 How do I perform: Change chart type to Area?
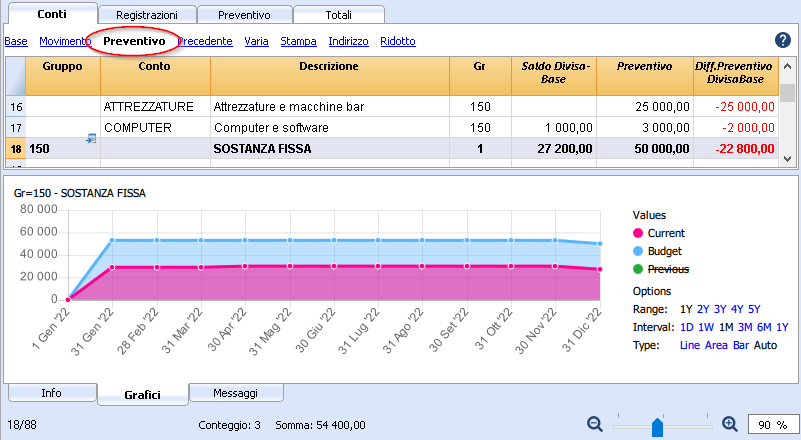coord(716,345)
